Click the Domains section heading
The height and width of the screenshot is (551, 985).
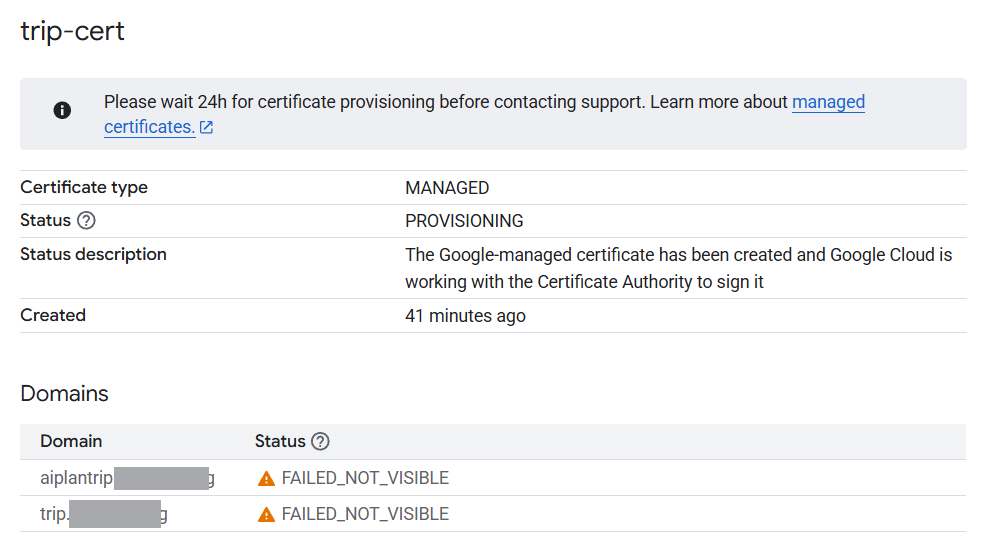click(64, 393)
